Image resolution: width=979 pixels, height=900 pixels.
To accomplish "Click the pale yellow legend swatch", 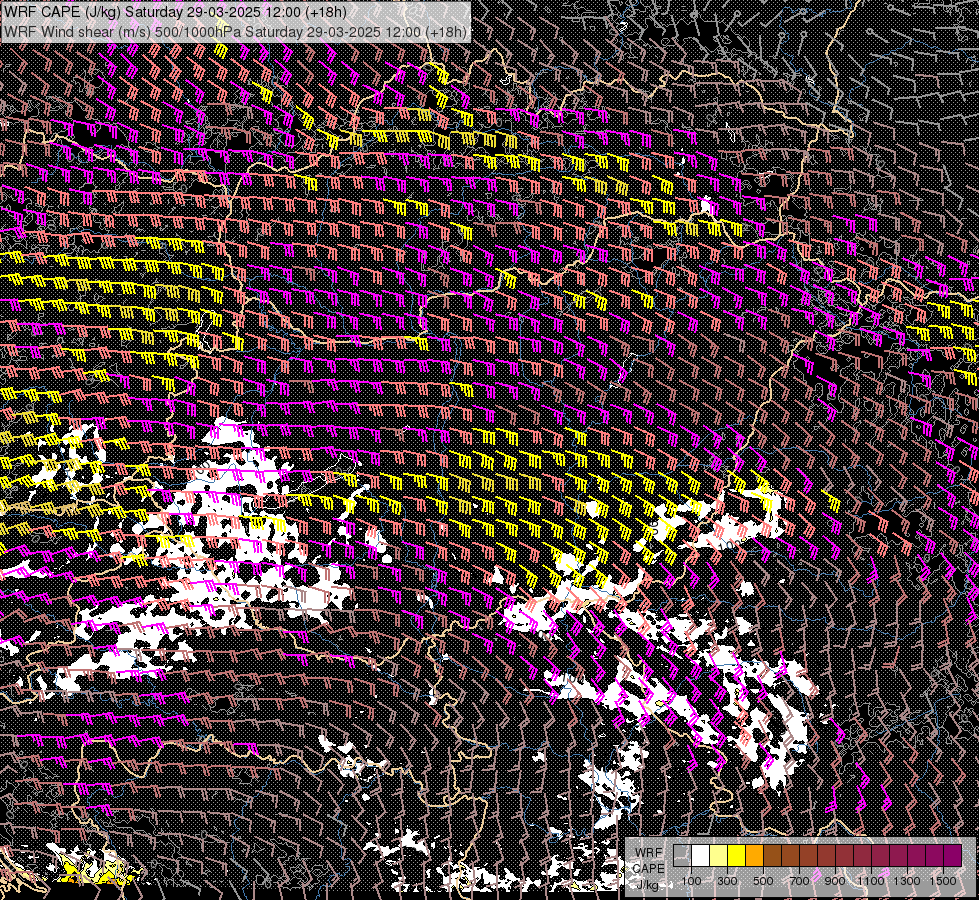I will (718, 856).
